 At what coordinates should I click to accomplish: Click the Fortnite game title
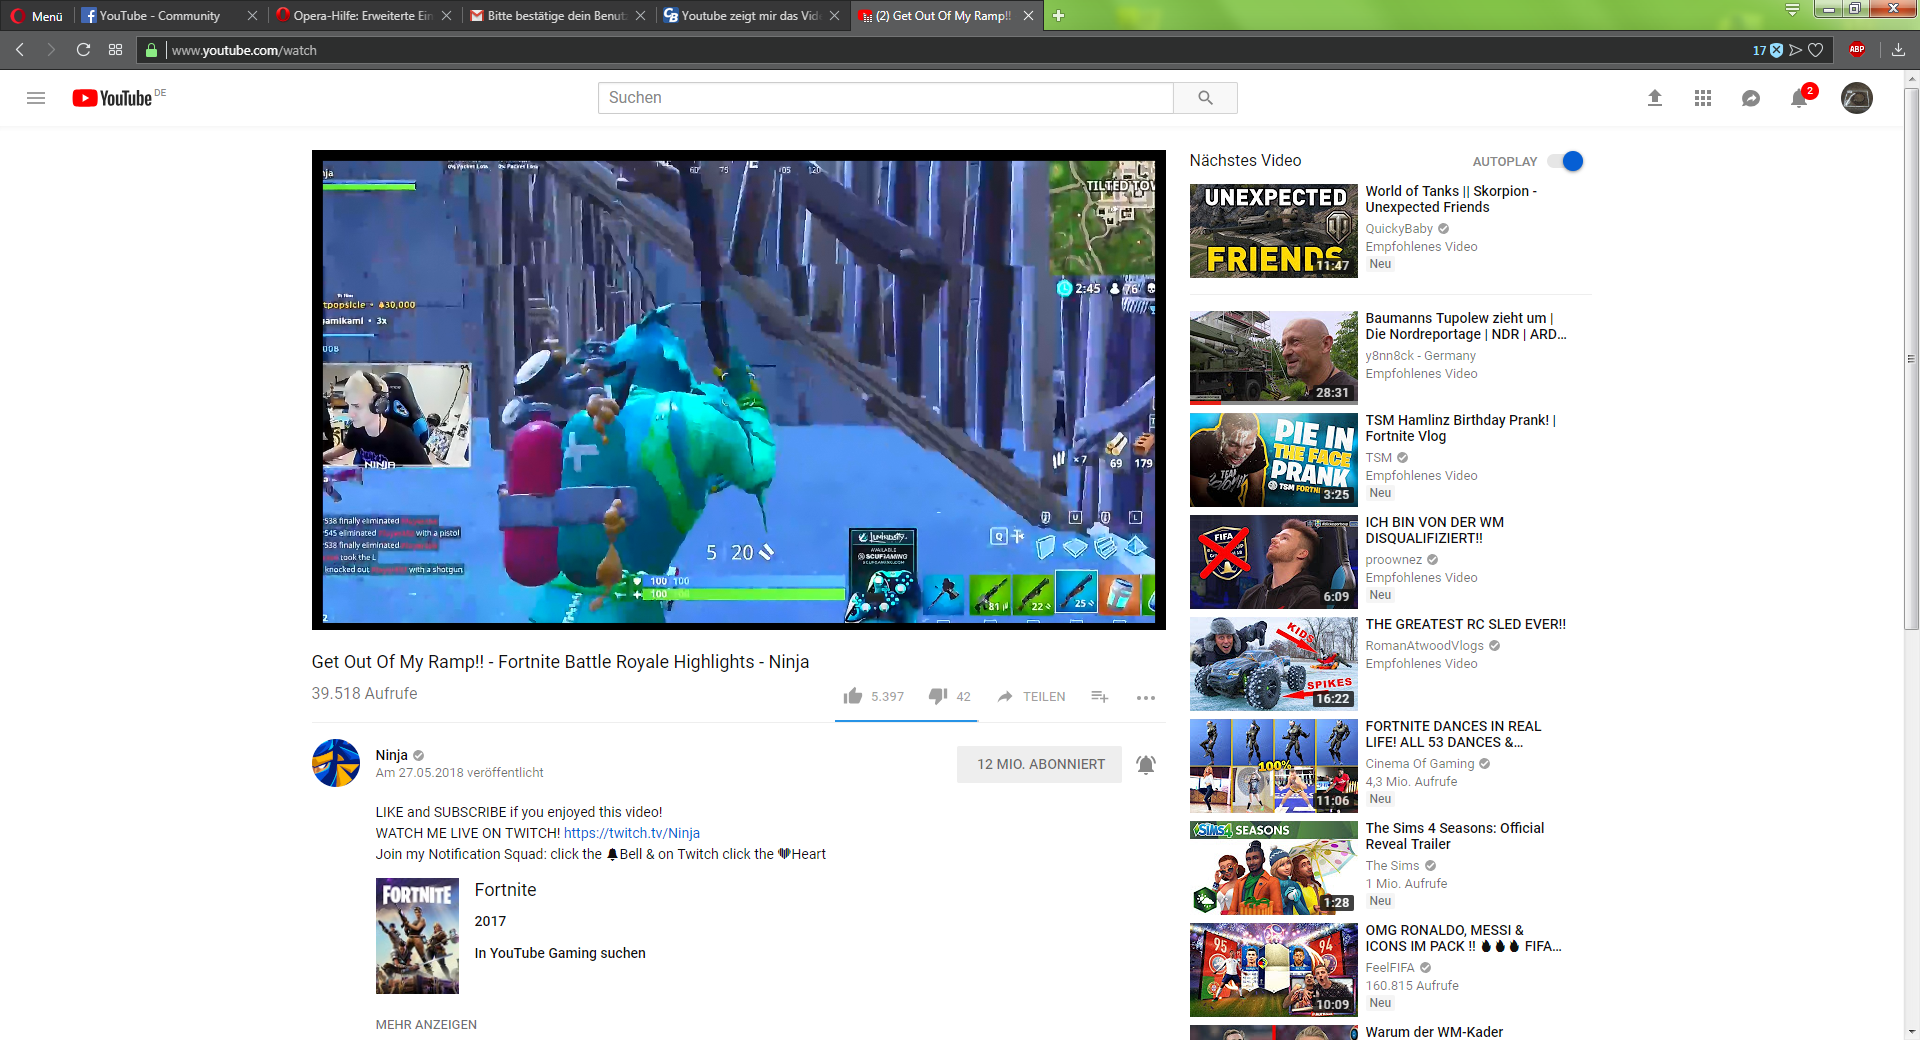tap(505, 890)
